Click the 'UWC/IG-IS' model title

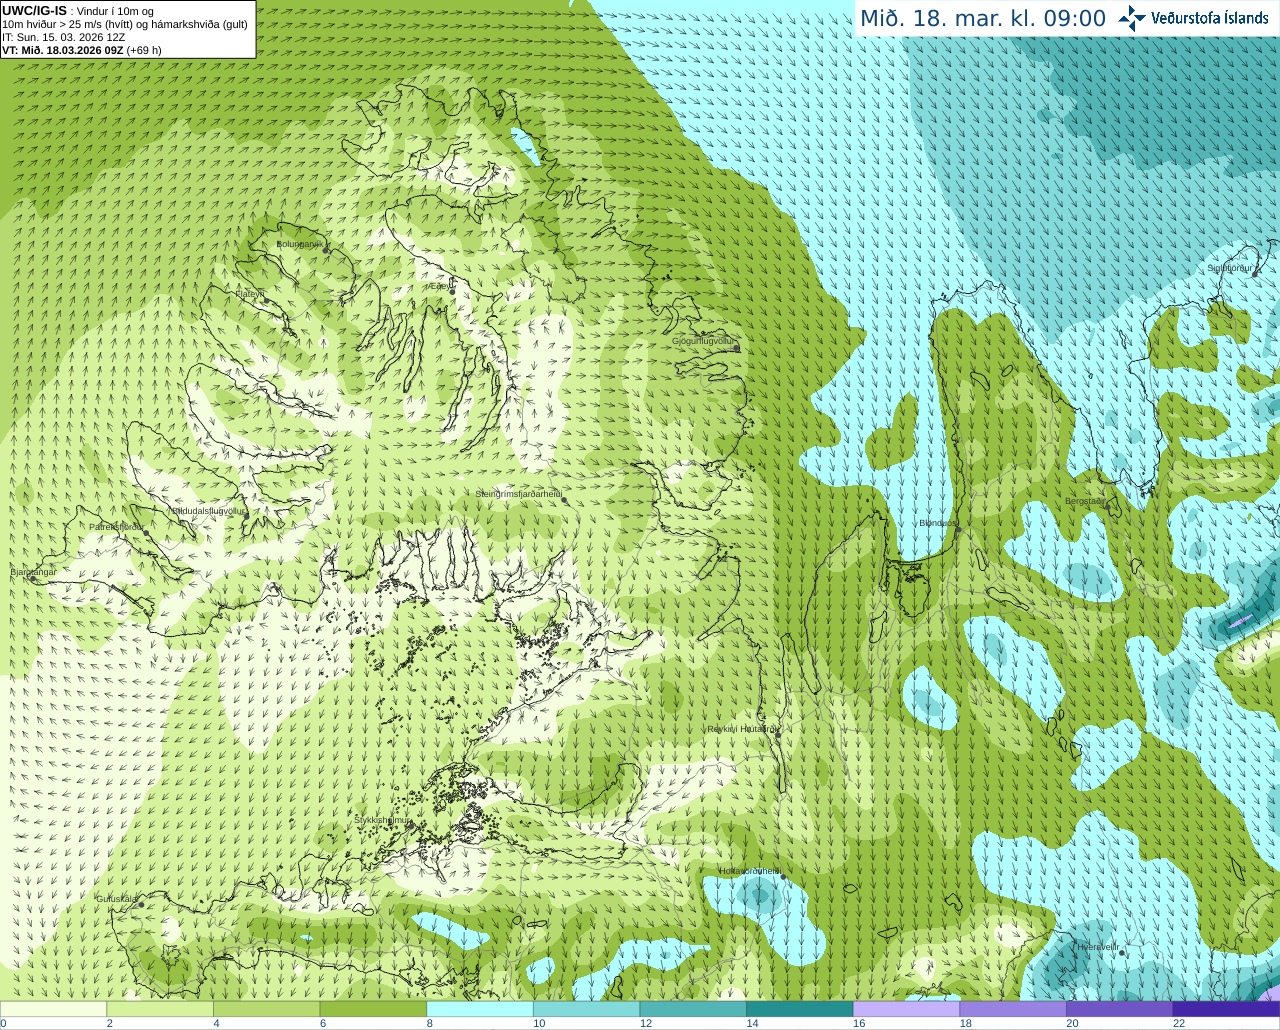pos(34,11)
